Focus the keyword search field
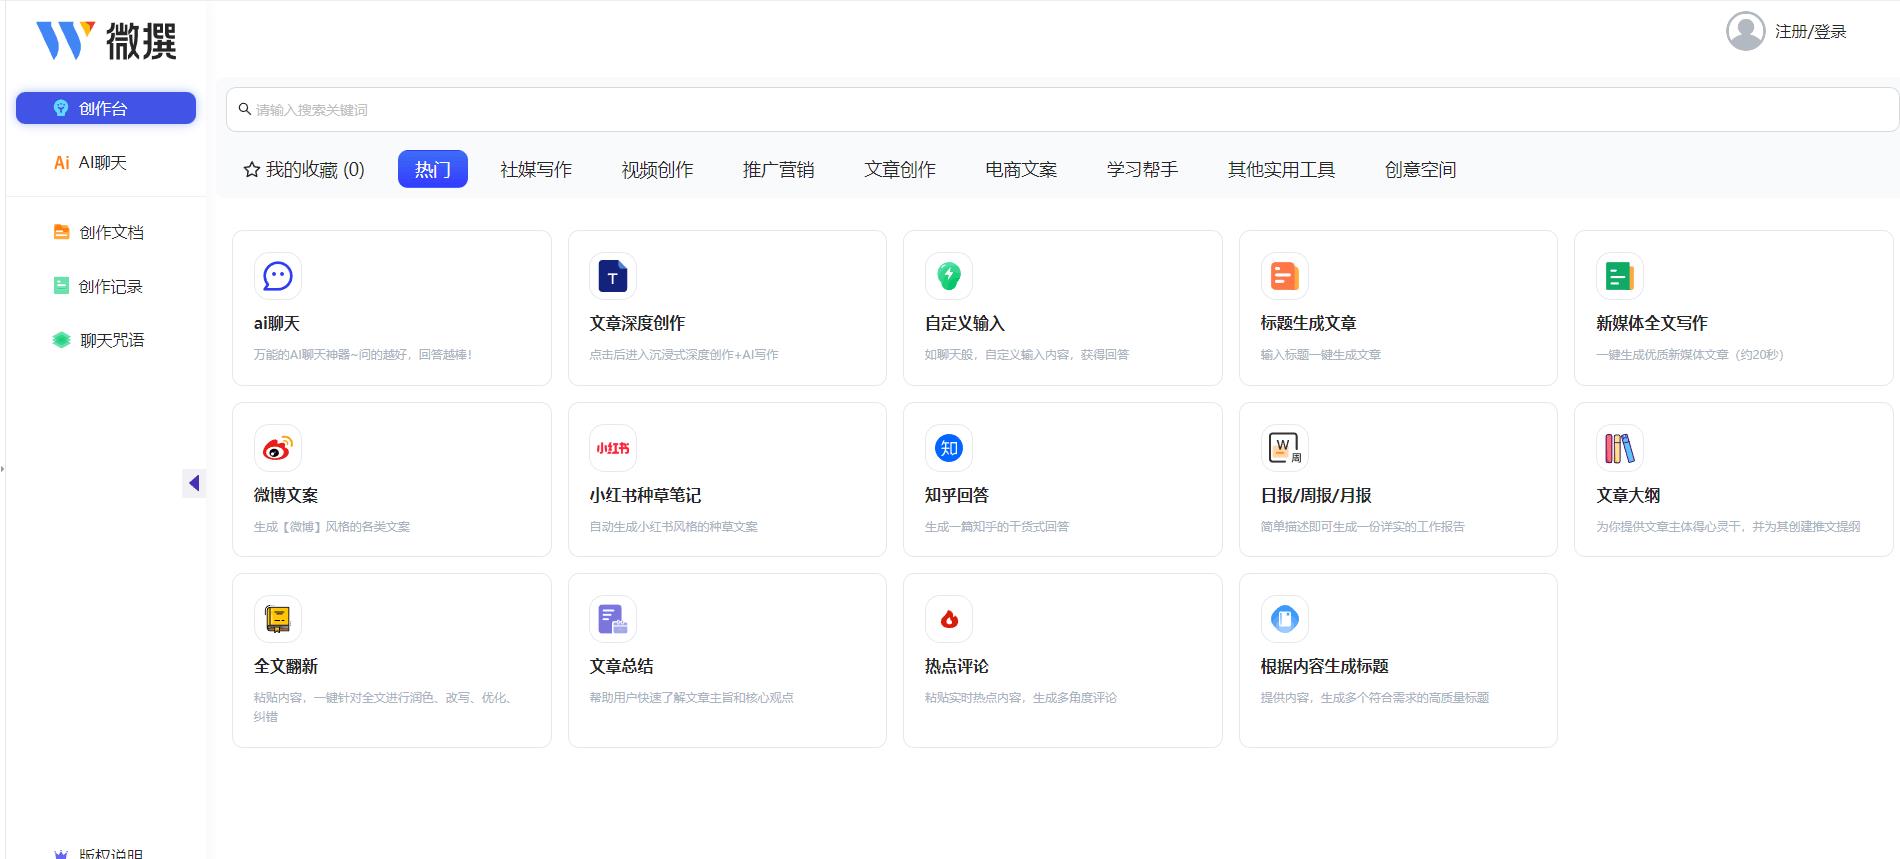 coord(1060,110)
